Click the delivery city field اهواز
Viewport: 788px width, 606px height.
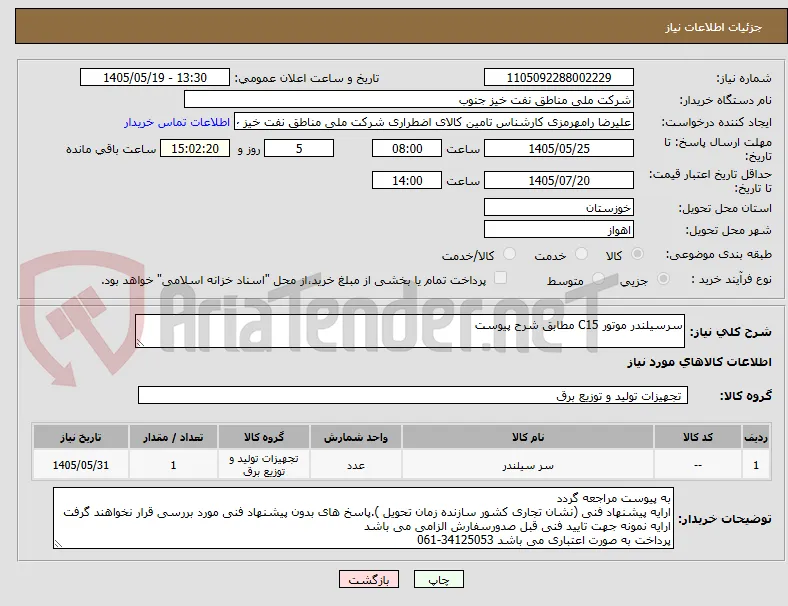[559, 230]
